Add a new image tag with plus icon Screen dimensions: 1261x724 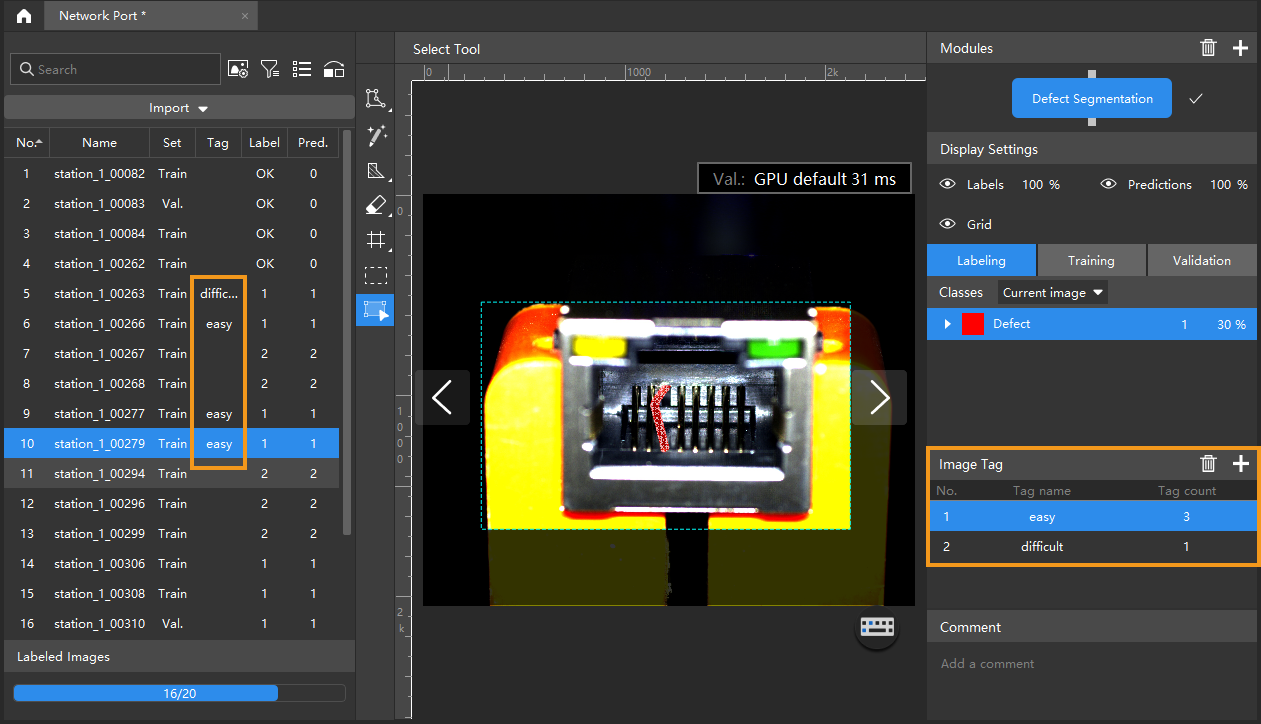(1241, 464)
